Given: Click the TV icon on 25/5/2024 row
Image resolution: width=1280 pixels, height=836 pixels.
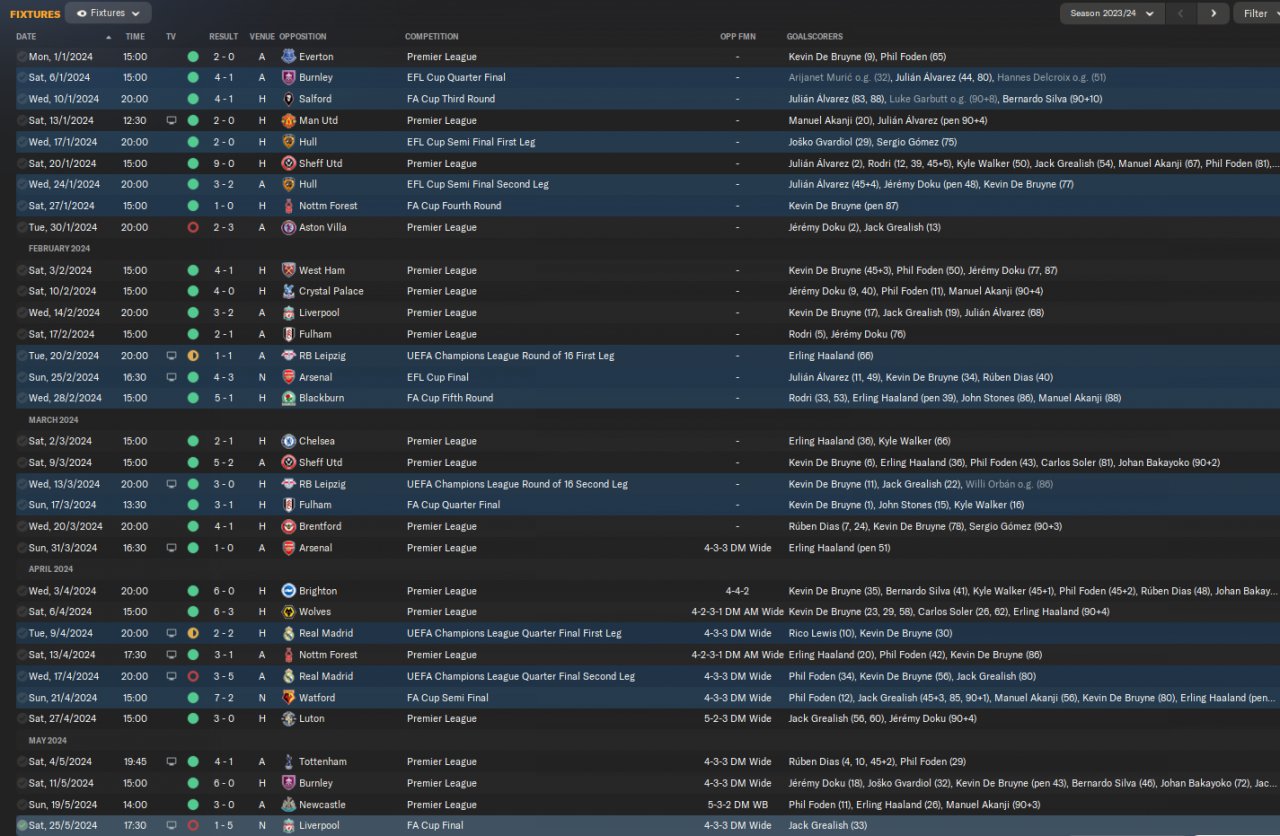Looking at the screenshot, I should point(171,826).
